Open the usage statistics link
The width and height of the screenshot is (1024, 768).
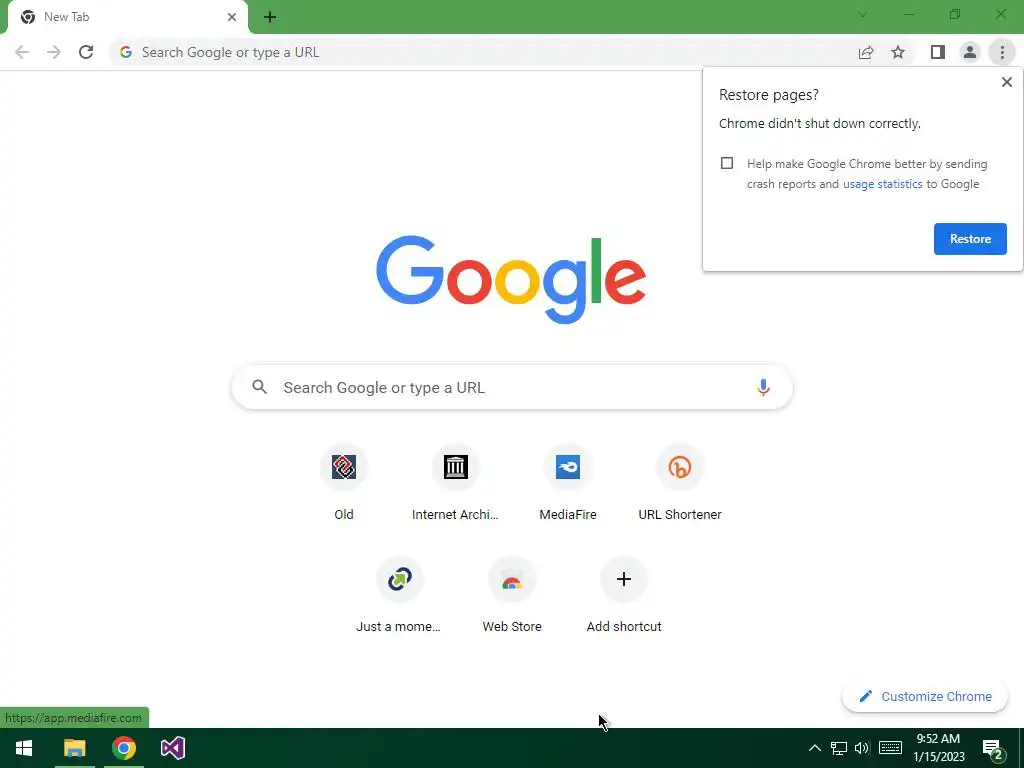tap(882, 184)
